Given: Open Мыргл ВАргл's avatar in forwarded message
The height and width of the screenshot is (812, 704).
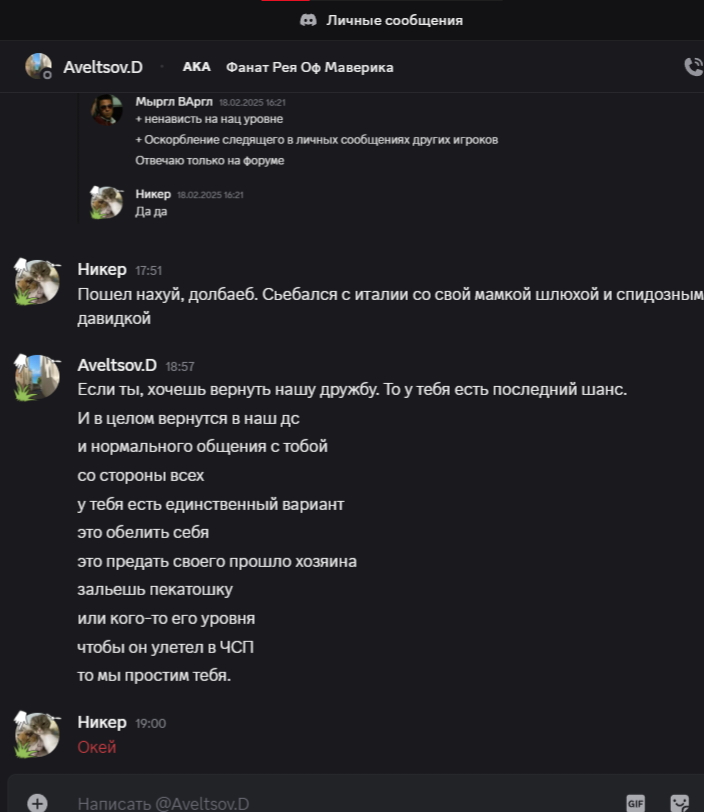Looking at the screenshot, I should 107,110.
